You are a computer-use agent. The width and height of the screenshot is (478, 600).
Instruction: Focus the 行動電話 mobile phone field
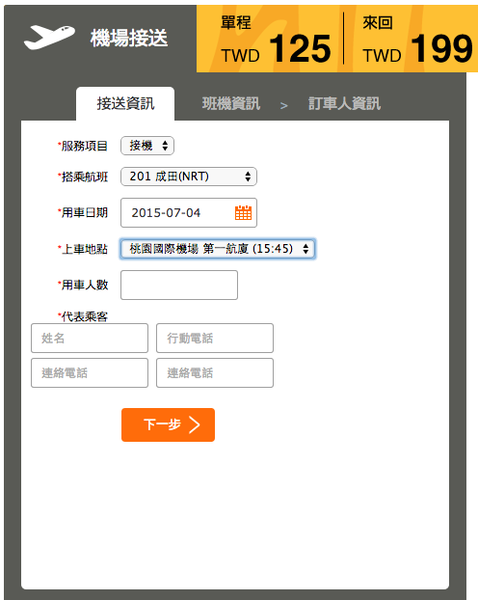pyautogui.click(x=215, y=338)
